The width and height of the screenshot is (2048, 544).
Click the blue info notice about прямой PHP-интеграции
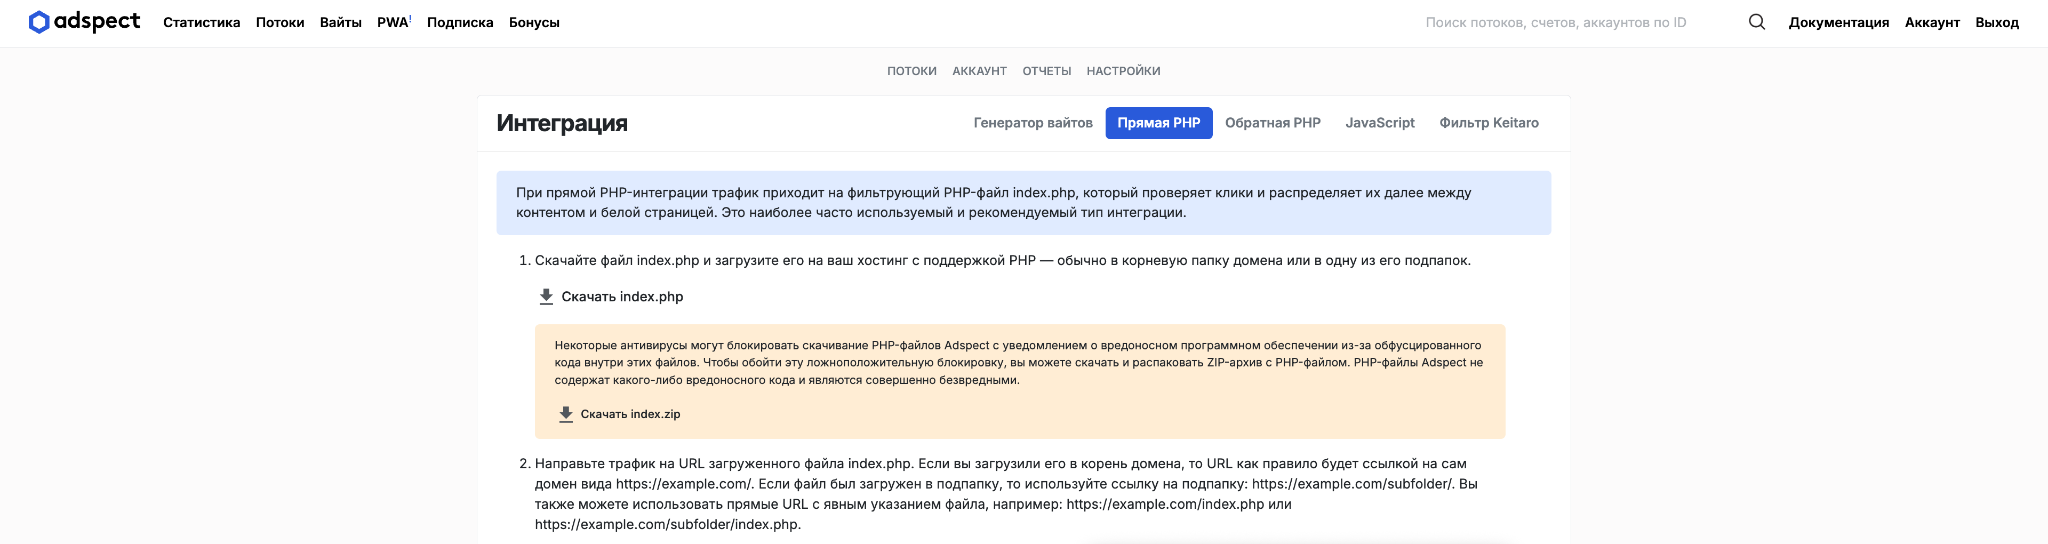[x=1024, y=203]
